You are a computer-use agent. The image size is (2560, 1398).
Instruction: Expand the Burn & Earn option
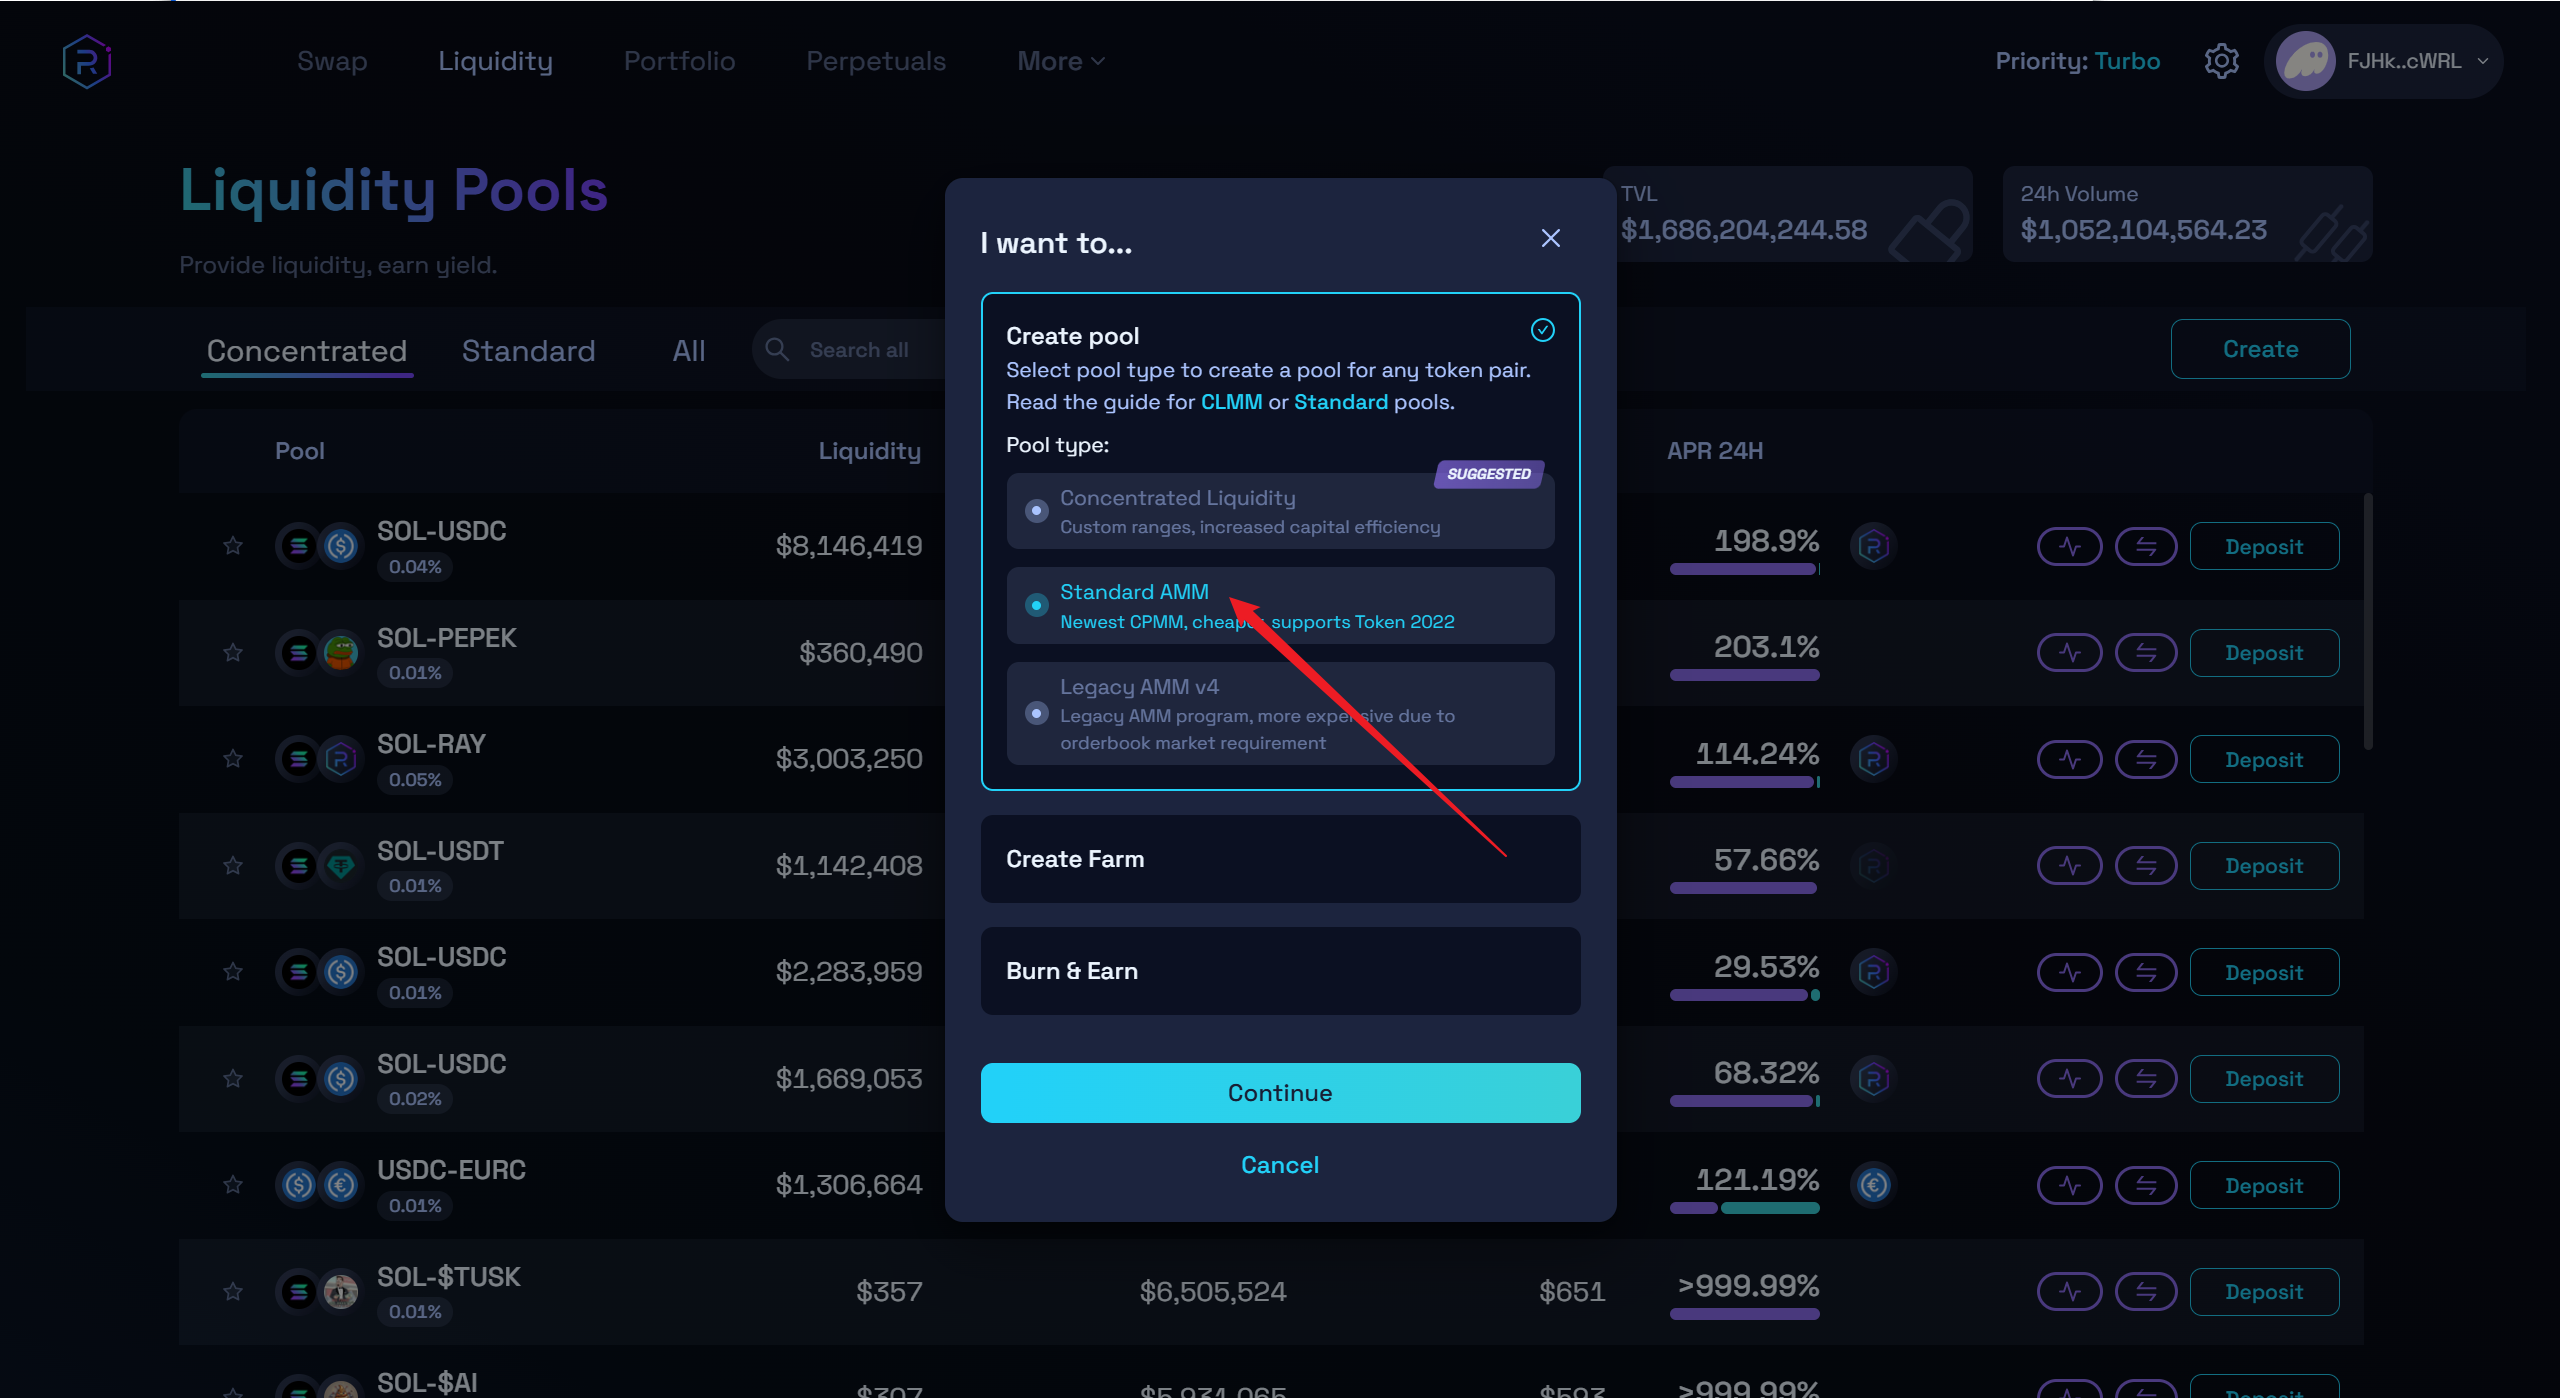(x=1280, y=971)
